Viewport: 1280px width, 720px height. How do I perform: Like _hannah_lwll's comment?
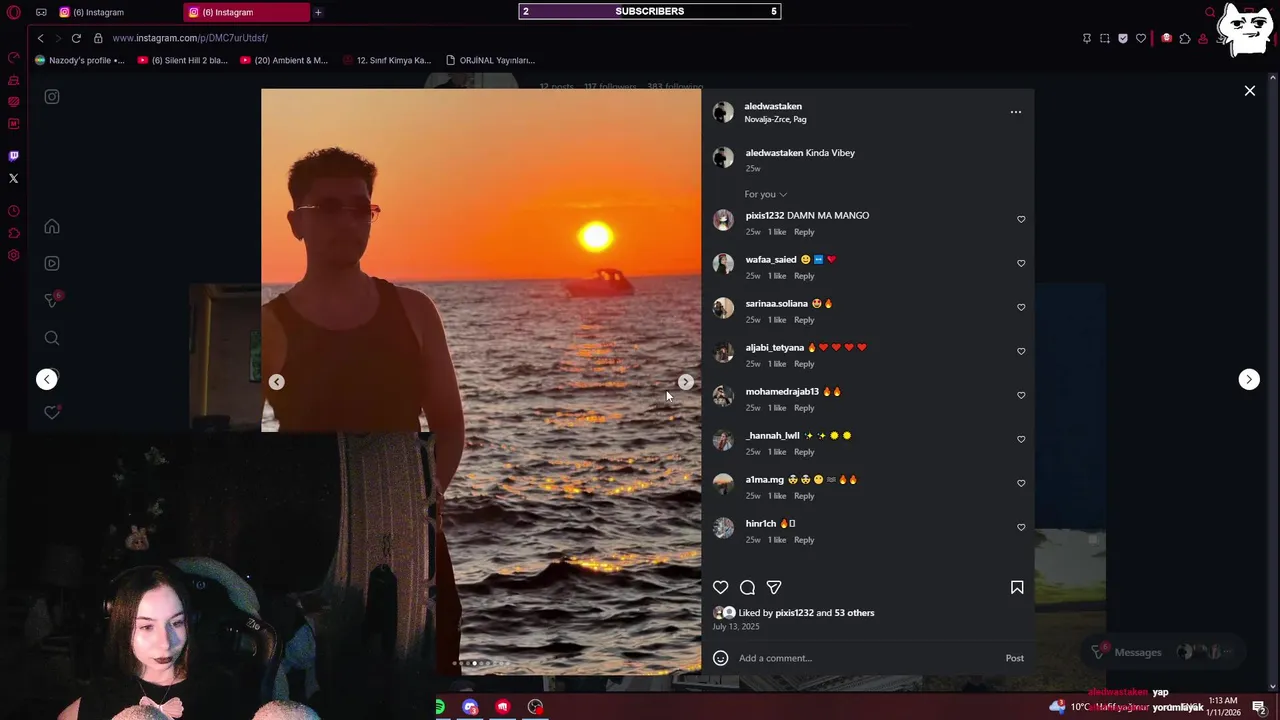(1021, 439)
